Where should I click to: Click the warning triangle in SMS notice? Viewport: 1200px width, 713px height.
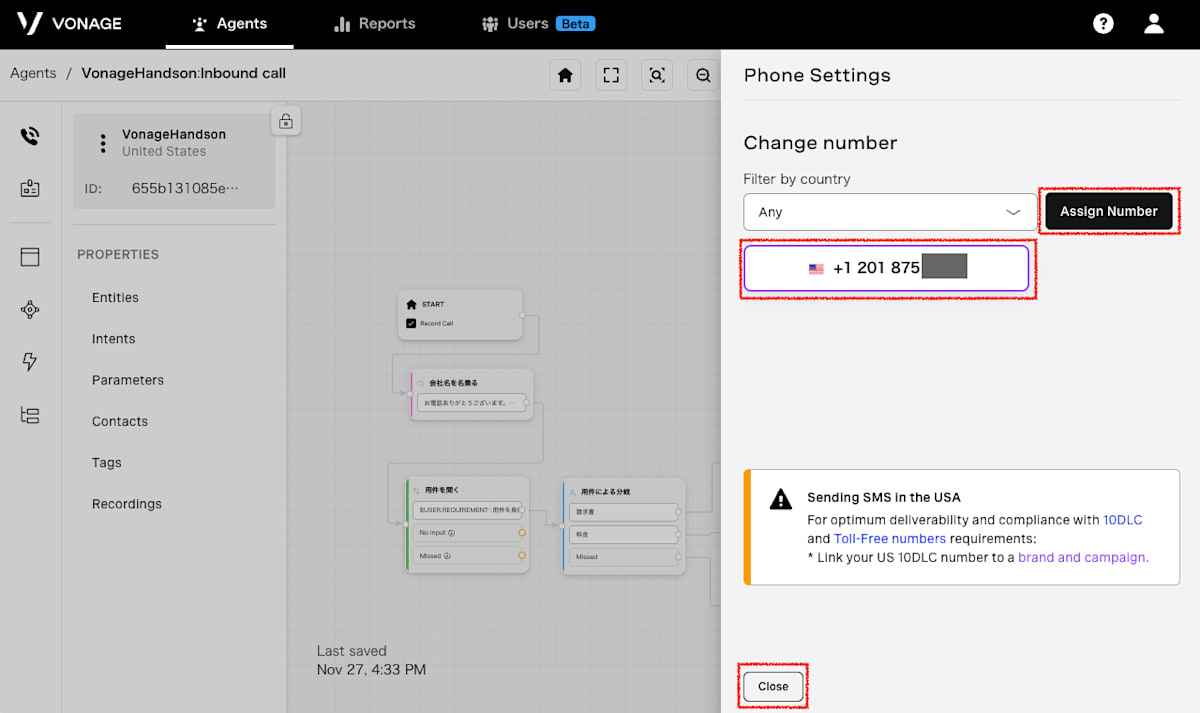(x=780, y=499)
